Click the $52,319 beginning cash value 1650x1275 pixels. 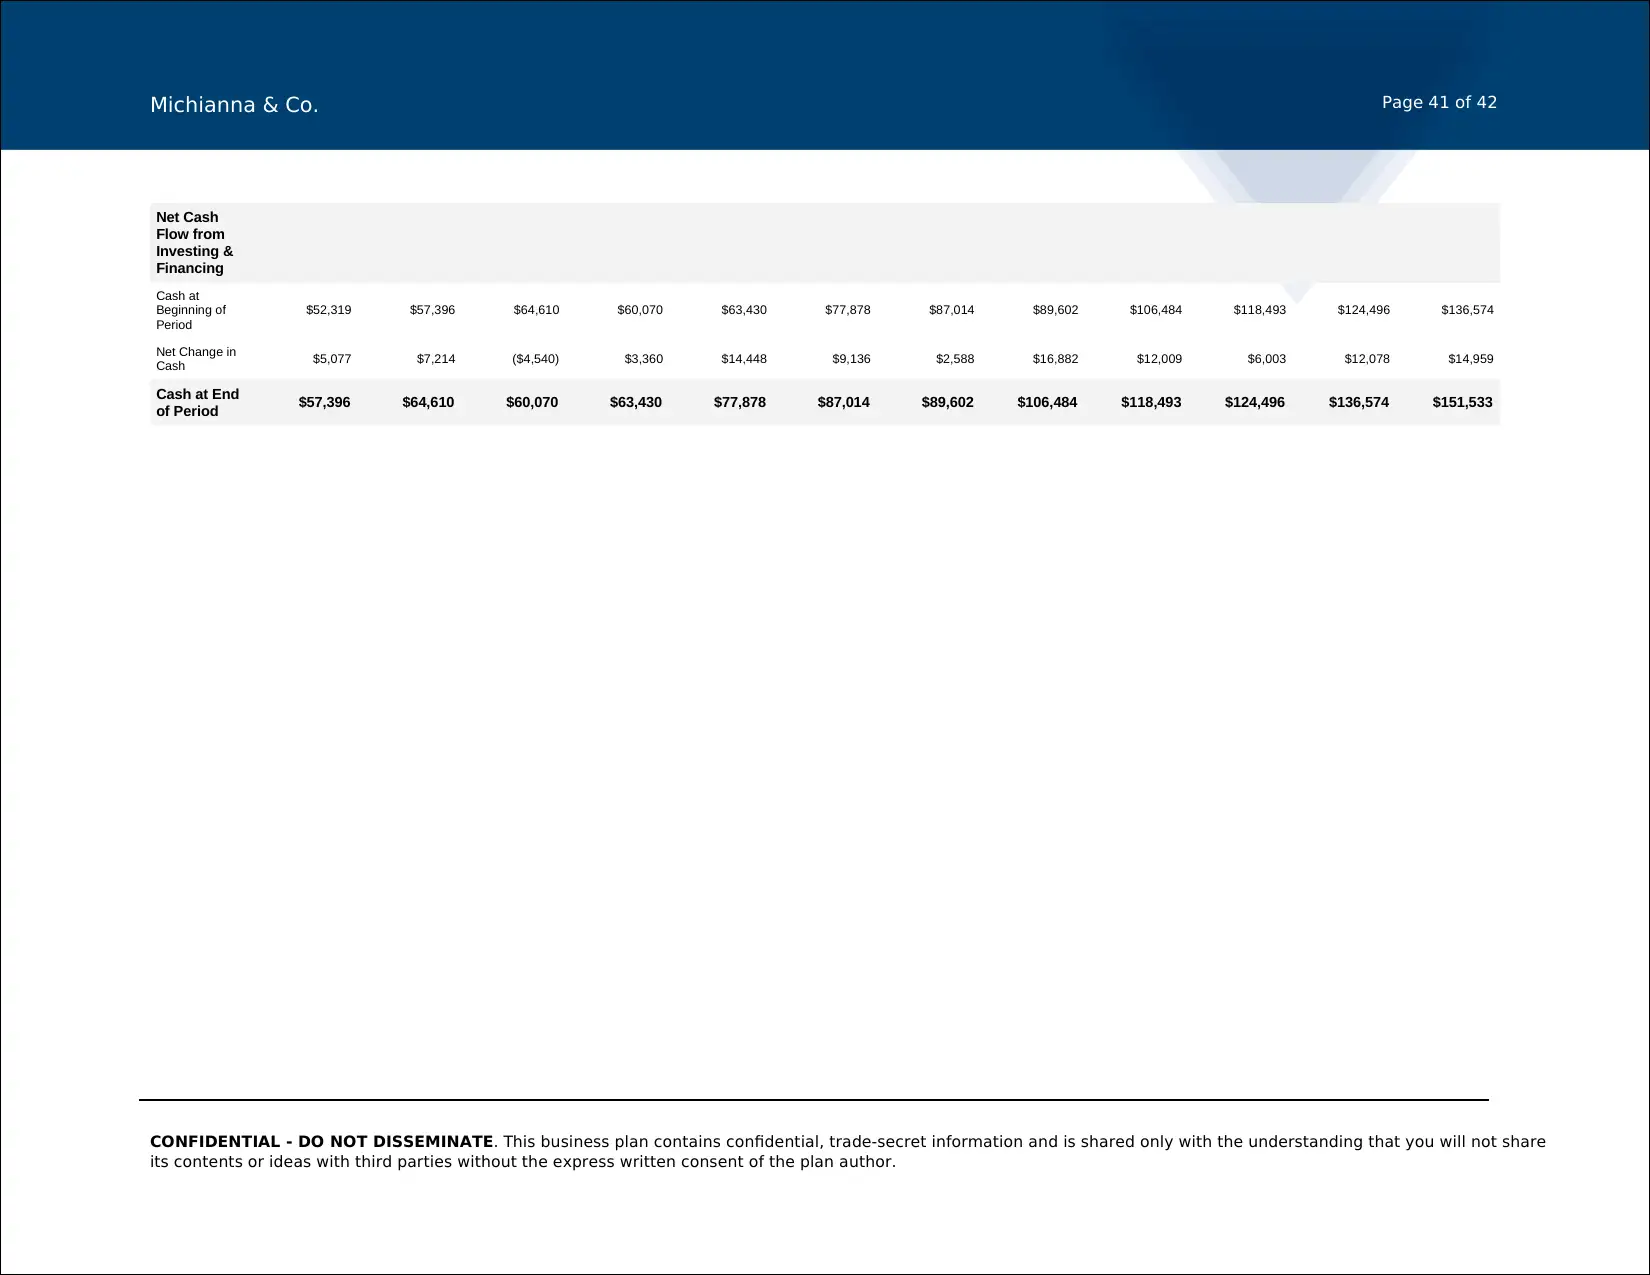329,310
